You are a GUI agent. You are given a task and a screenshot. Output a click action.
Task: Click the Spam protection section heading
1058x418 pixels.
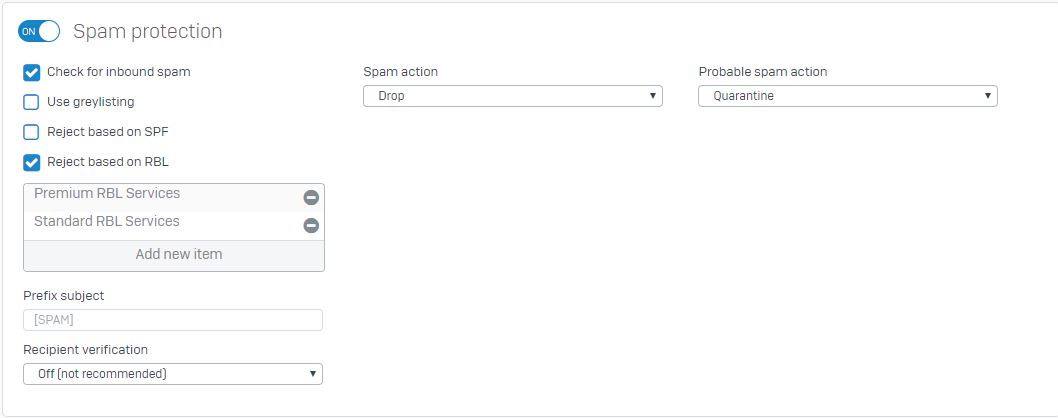pyautogui.click(x=148, y=31)
